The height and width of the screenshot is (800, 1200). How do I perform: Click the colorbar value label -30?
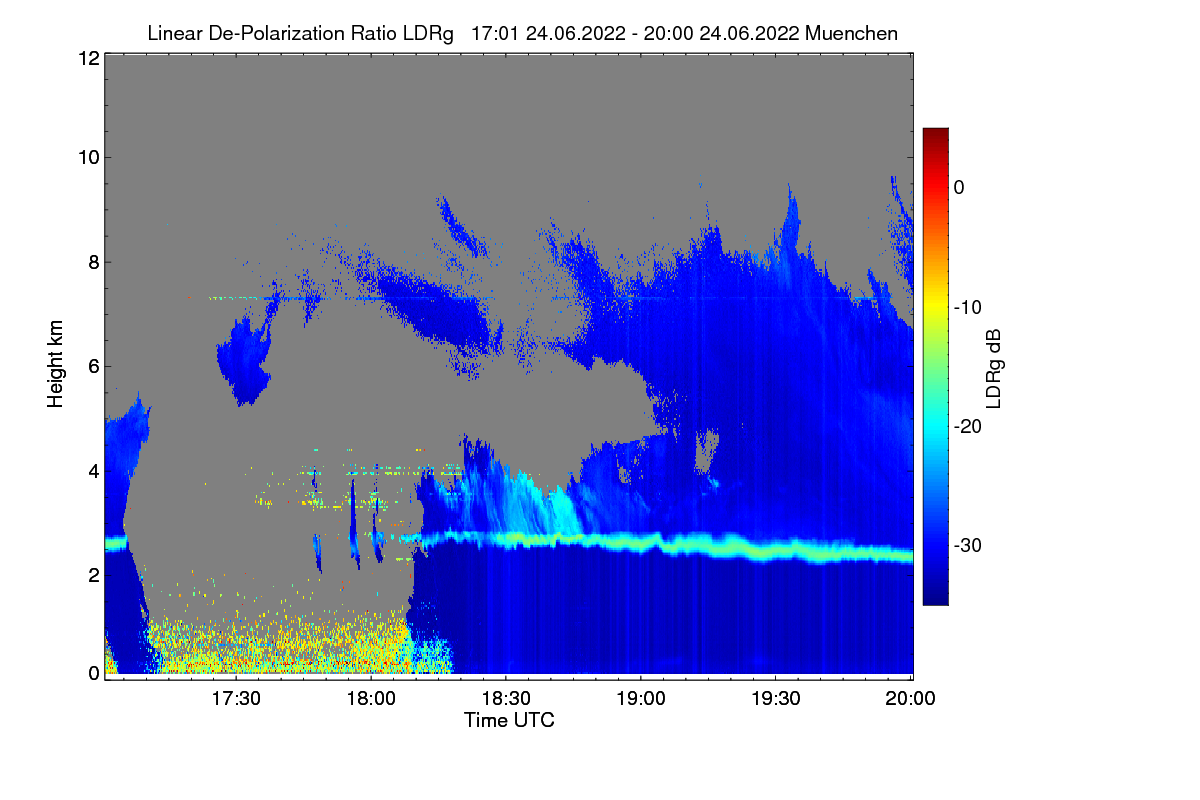967,545
